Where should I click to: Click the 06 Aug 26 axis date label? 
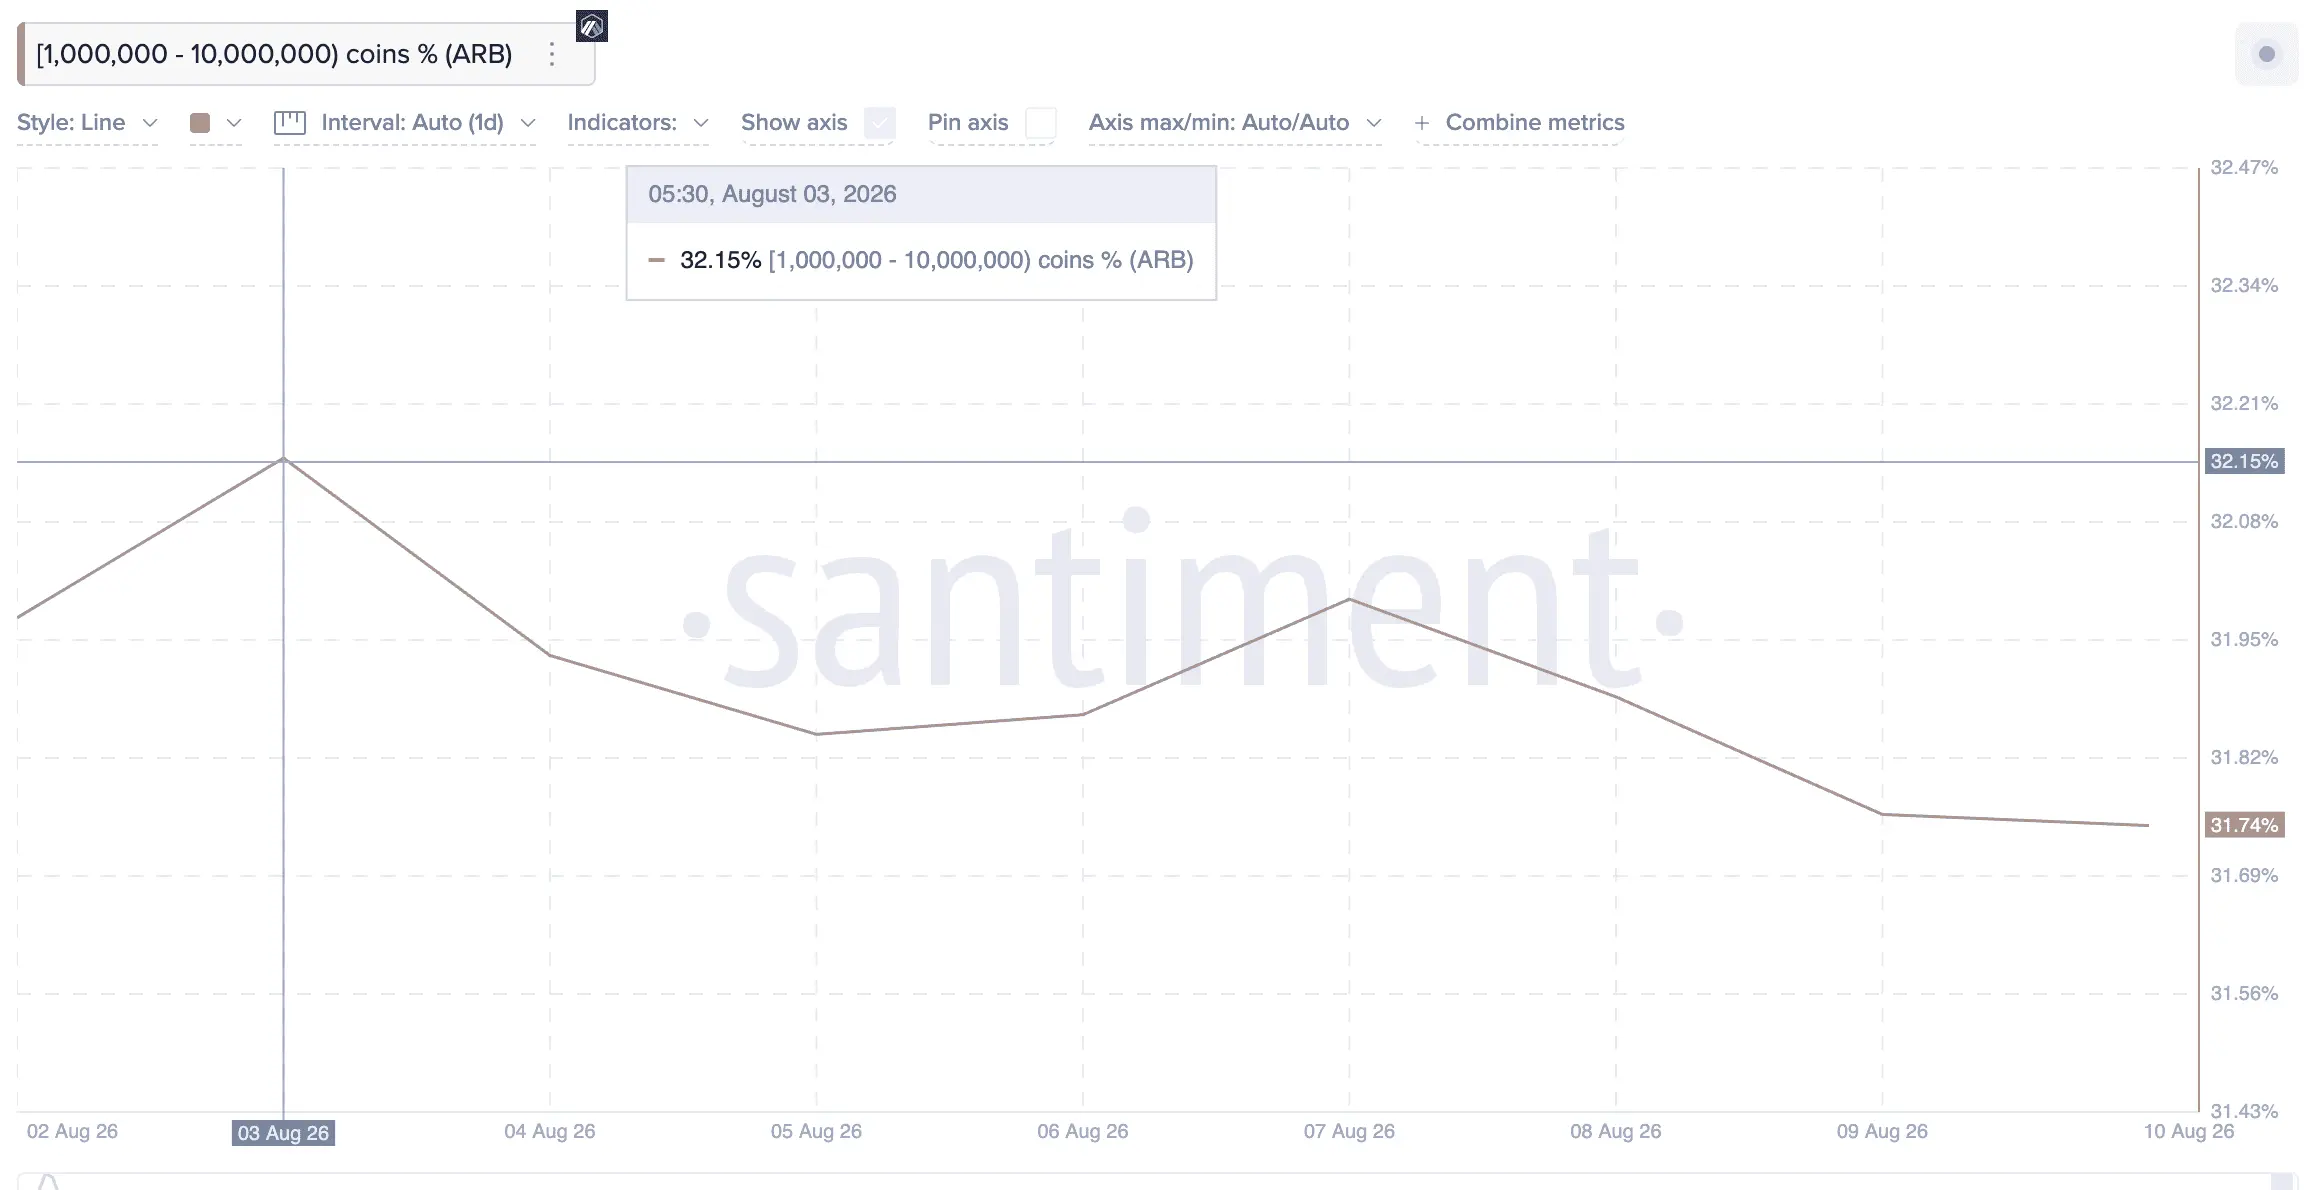[1082, 1131]
